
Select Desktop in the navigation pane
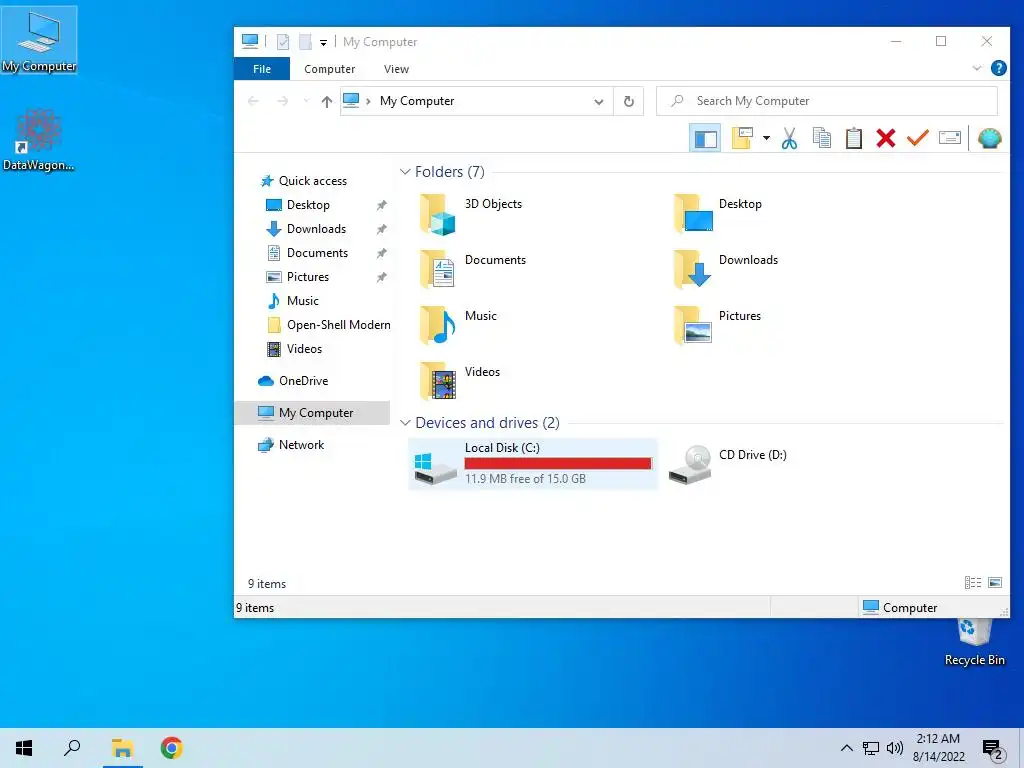(308, 205)
